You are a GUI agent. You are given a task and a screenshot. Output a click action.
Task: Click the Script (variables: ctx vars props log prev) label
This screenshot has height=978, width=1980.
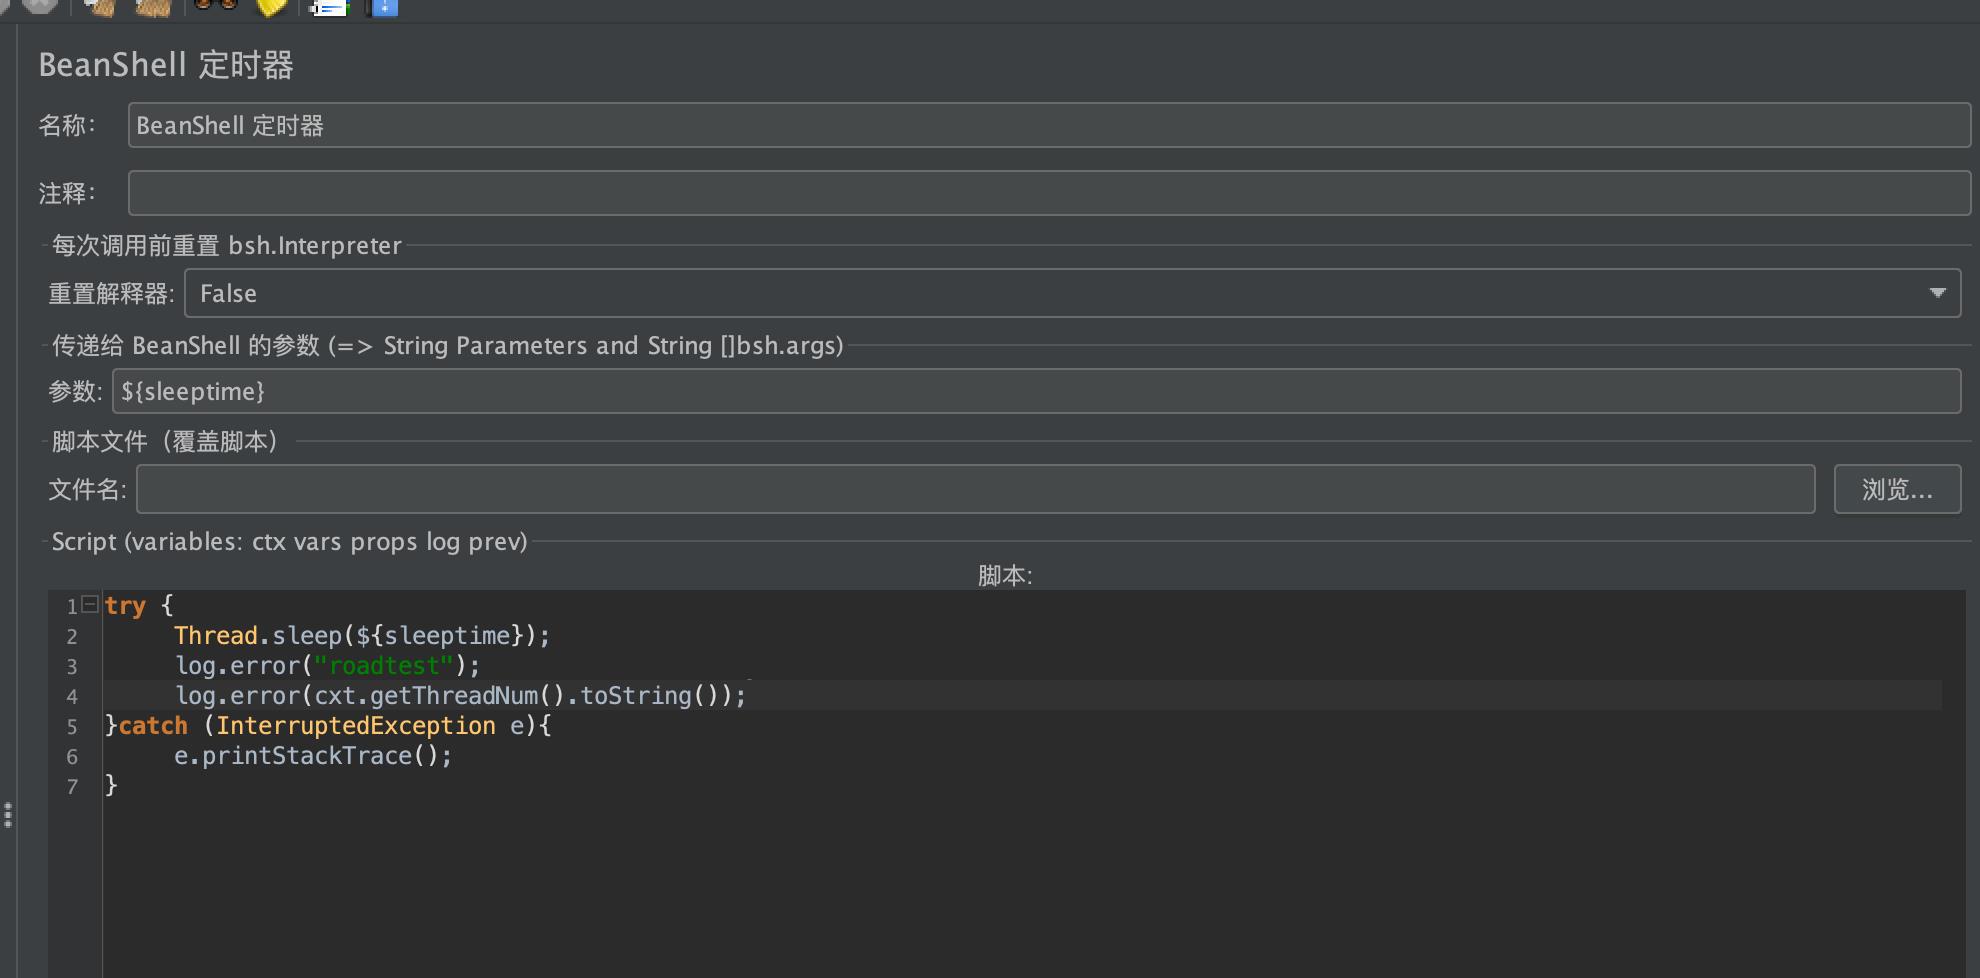[289, 541]
